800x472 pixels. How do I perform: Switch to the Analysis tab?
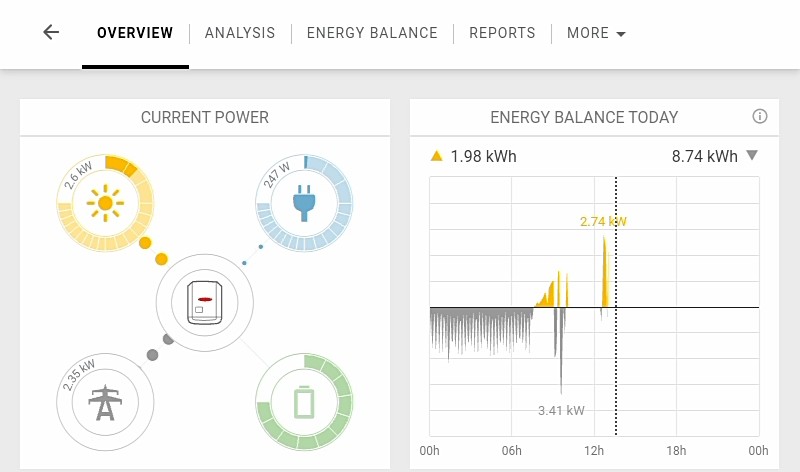point(240,33)
